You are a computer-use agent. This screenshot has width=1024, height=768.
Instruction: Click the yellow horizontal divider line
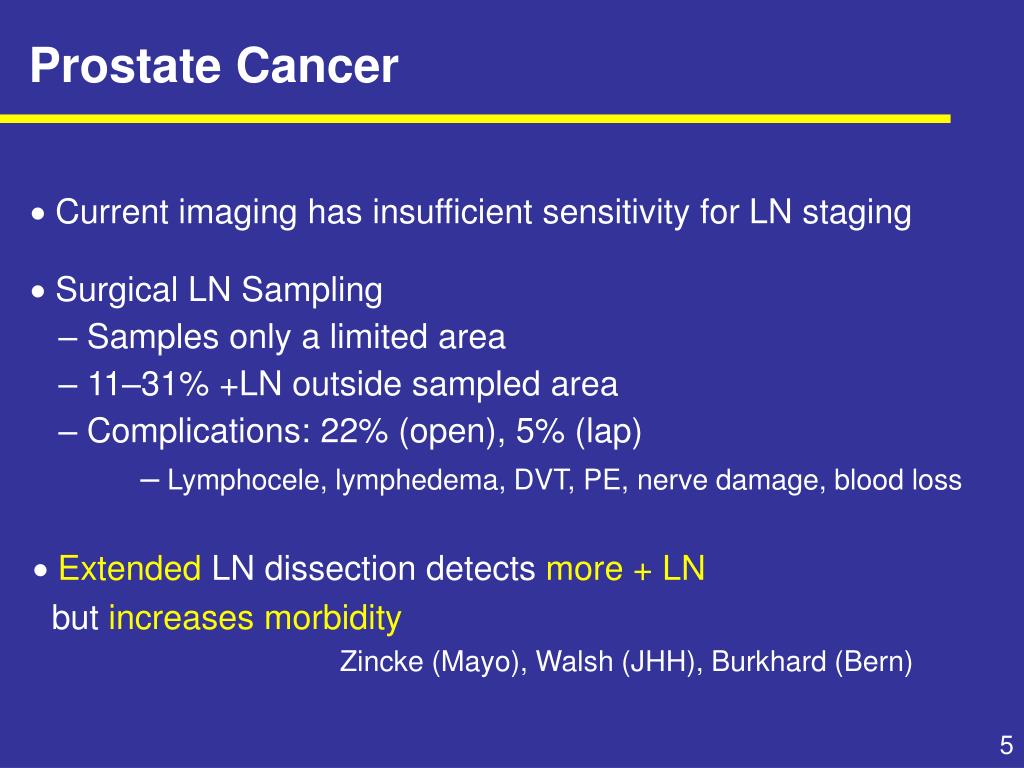point(475,119)
